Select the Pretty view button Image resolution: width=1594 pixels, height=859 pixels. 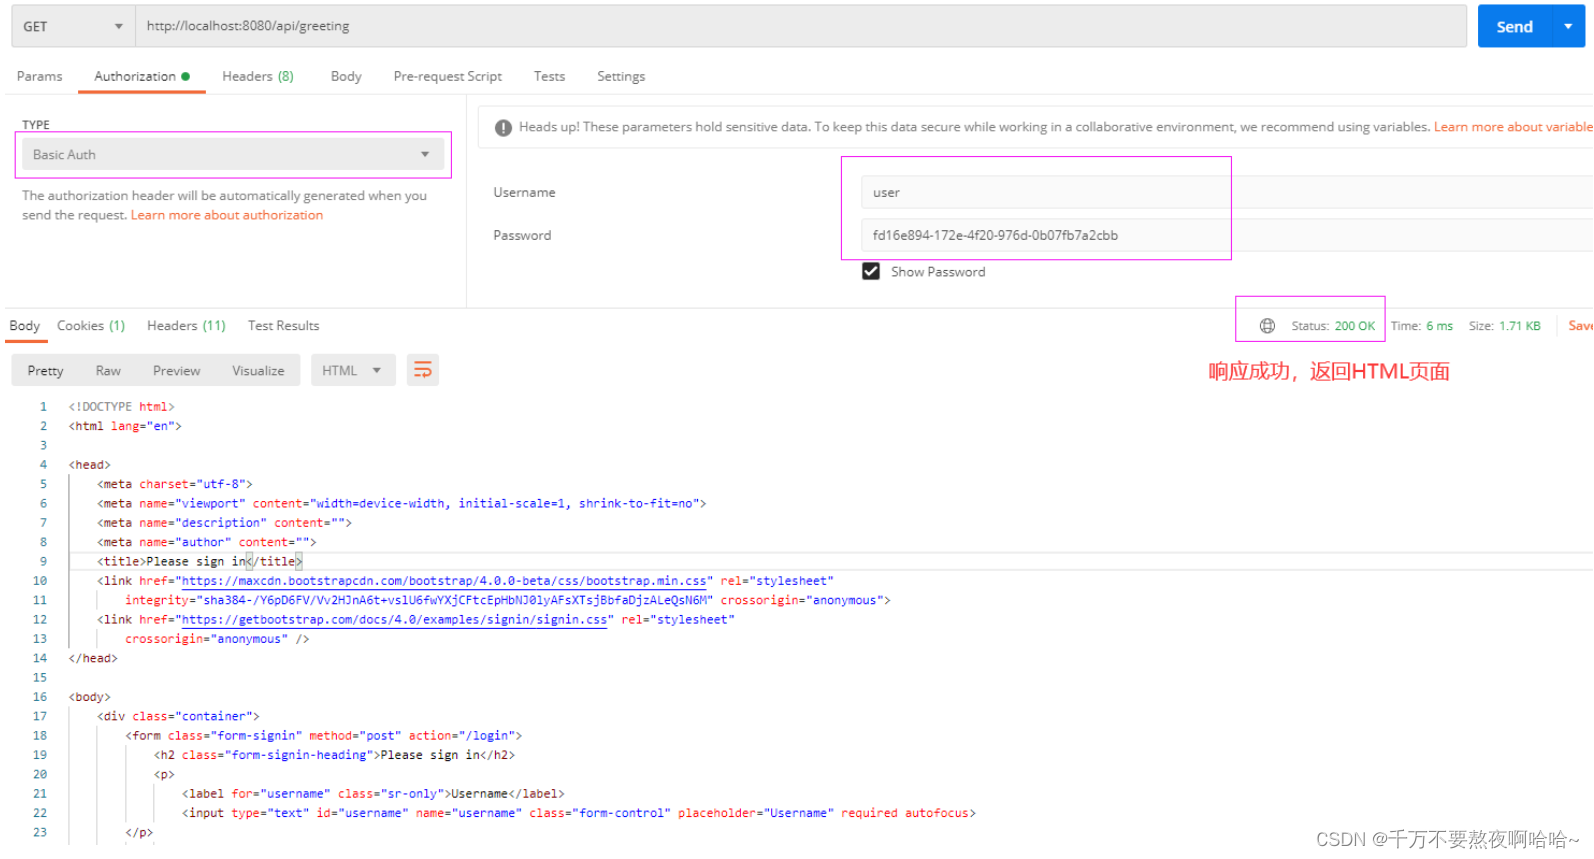click(46, 370)
